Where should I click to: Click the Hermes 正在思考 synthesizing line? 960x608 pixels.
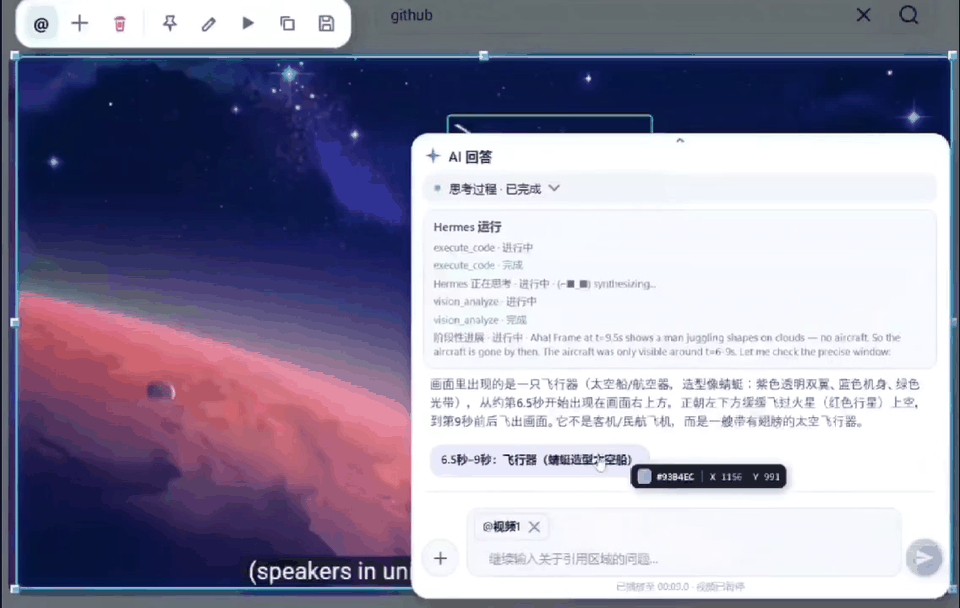click(x=544, y=283)
